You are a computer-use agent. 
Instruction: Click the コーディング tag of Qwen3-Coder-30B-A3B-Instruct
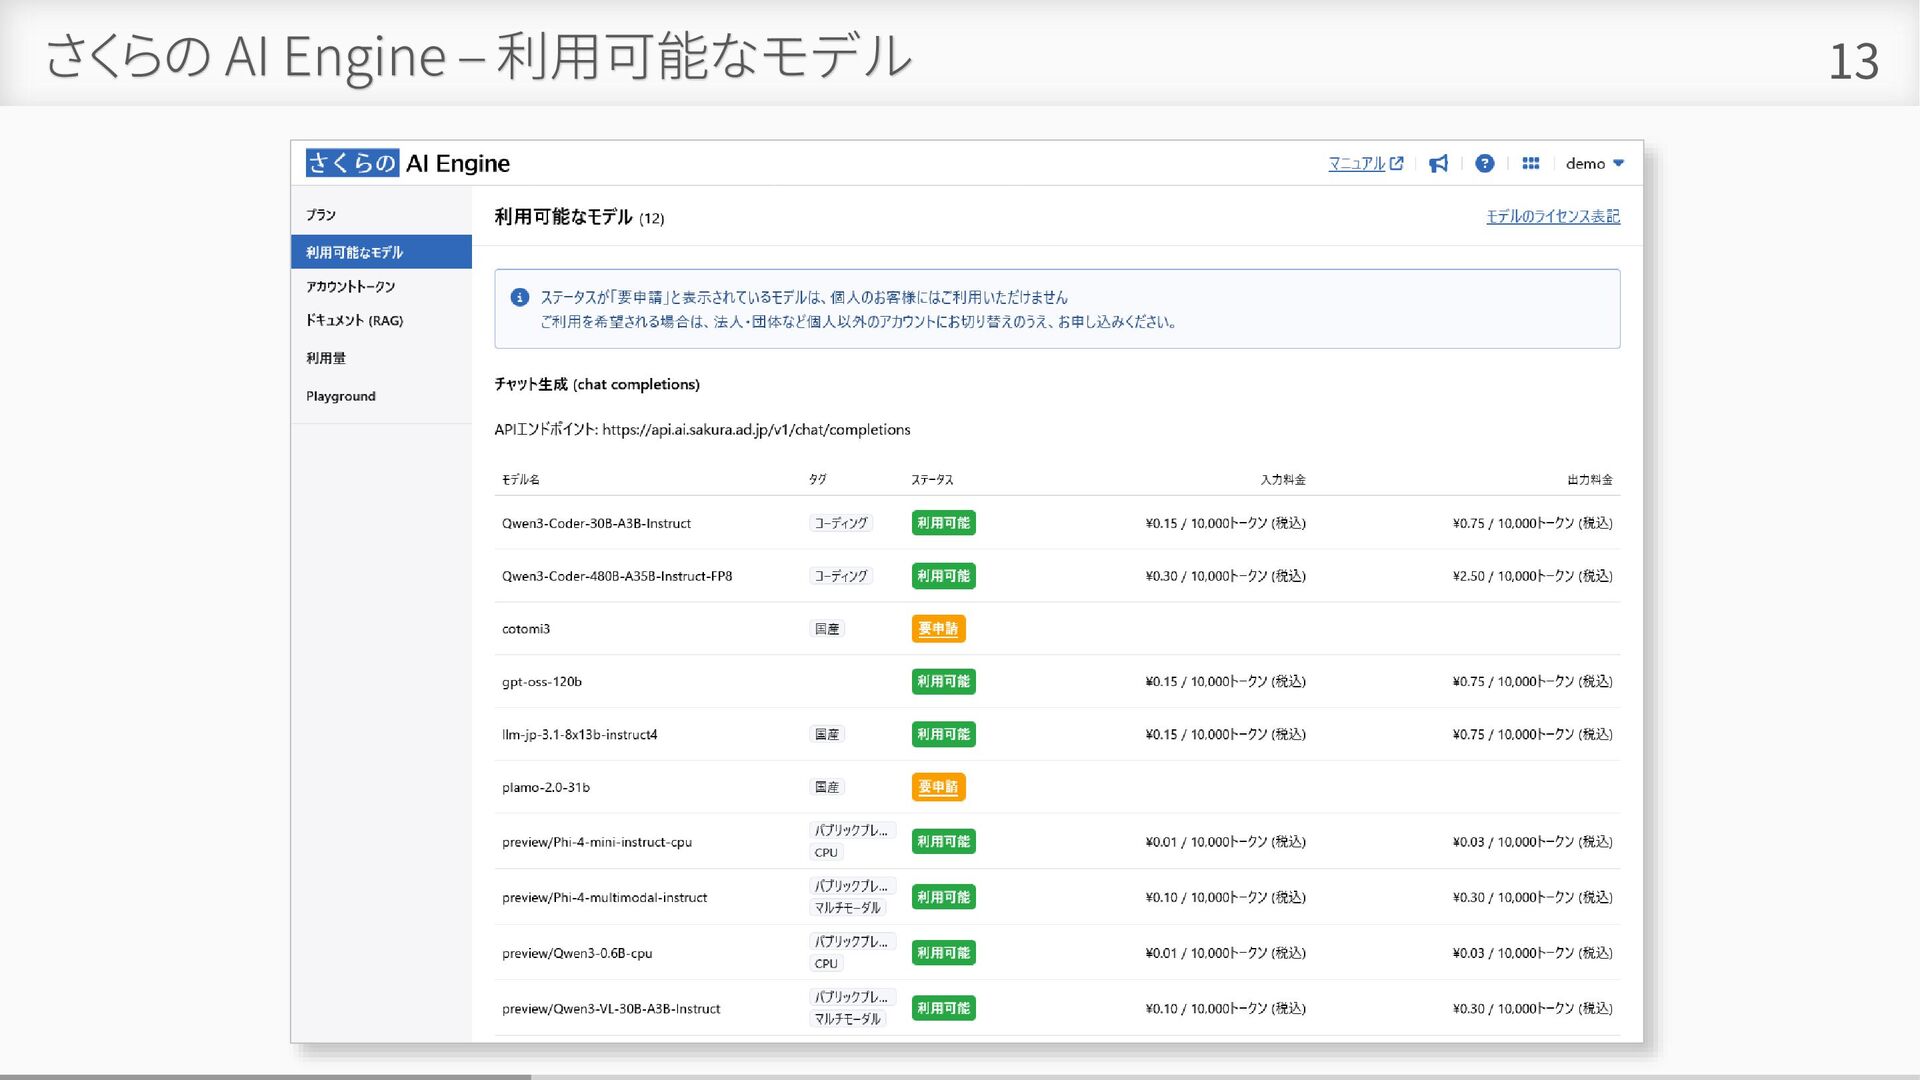point(840,523)
